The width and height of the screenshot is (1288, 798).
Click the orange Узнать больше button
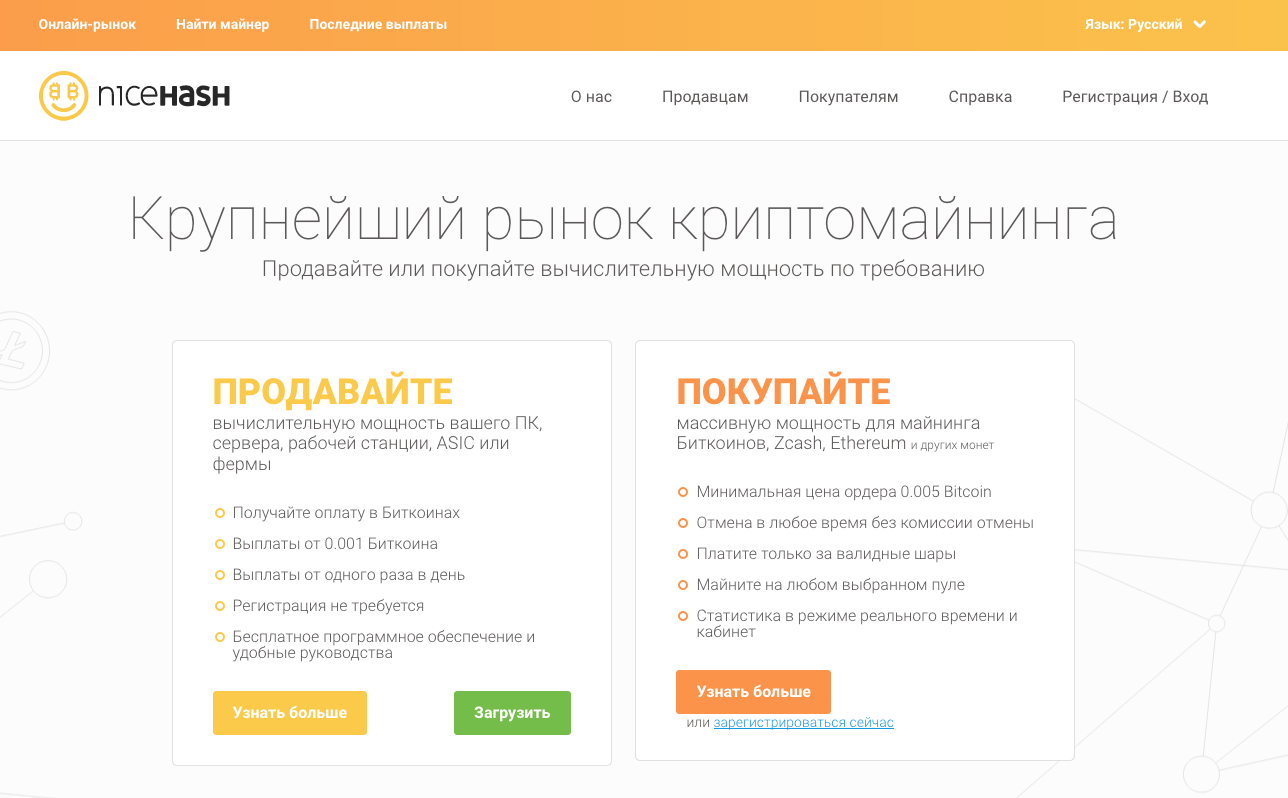[753, 692]
